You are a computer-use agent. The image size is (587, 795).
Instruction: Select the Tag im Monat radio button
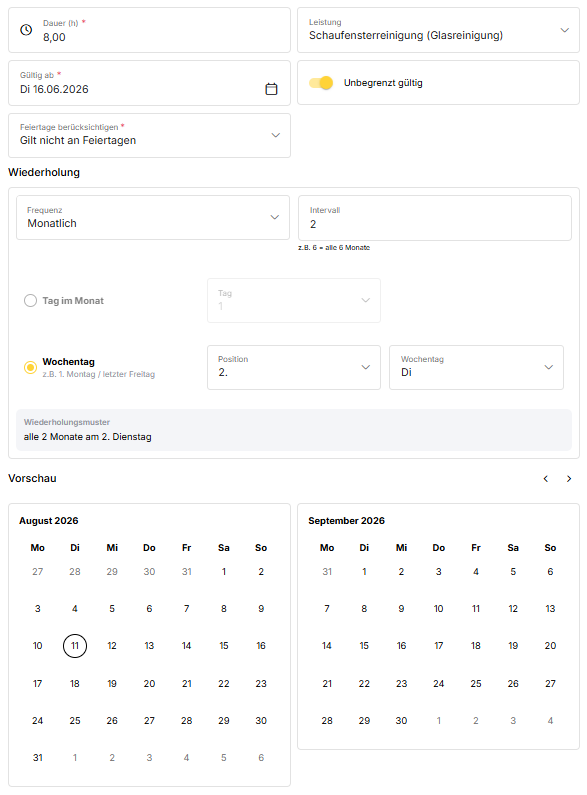(30, 301)
